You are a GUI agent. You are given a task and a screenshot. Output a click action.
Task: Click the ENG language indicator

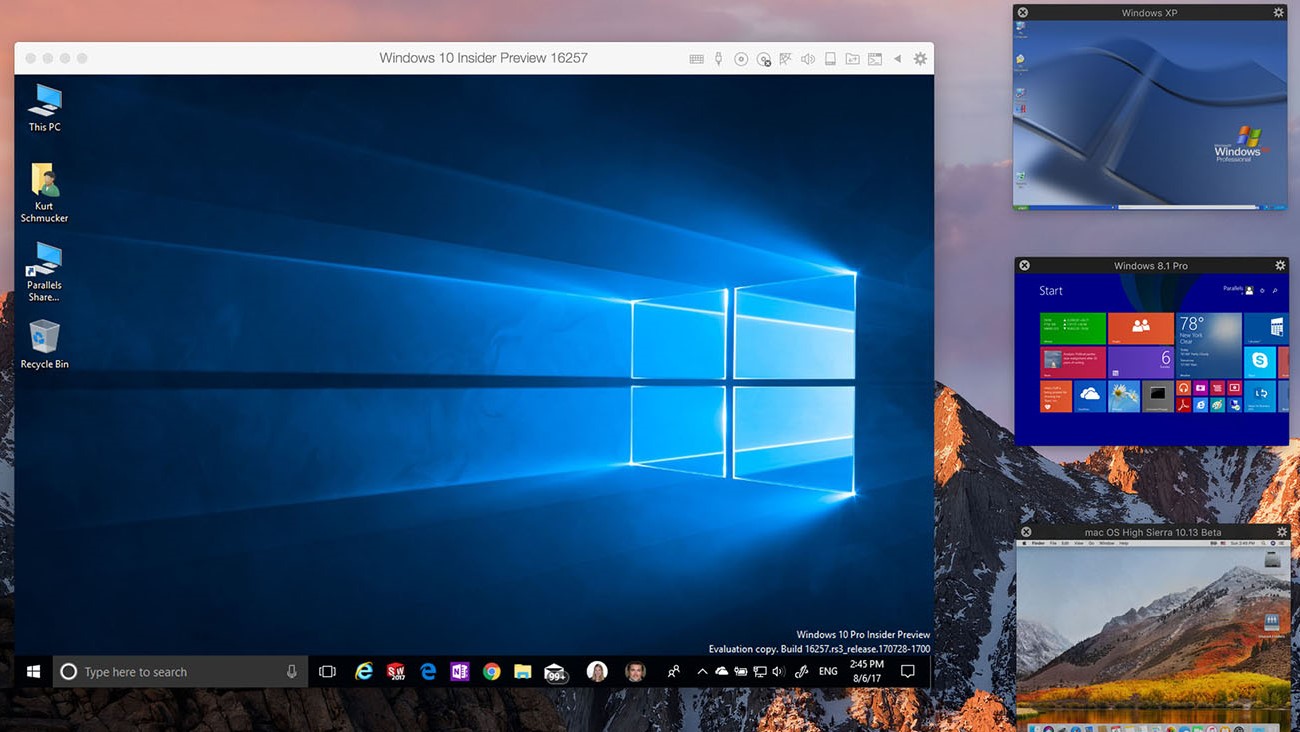[x=828, y=672]
